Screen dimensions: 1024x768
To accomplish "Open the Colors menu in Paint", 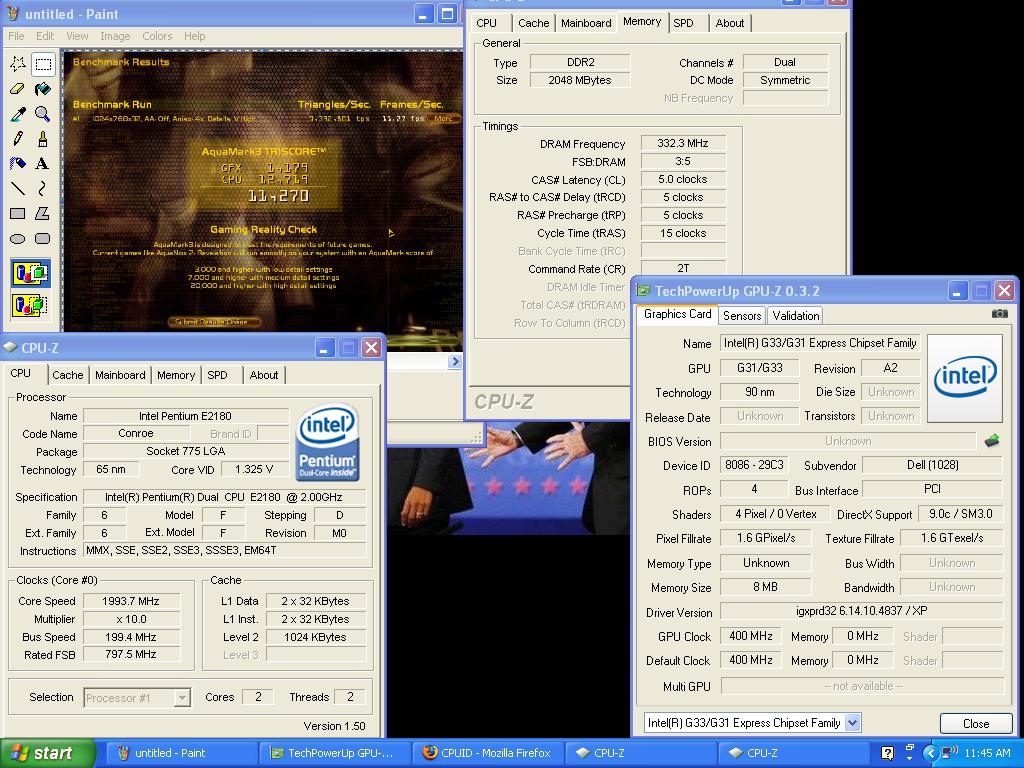I will (x=157, y=36).
